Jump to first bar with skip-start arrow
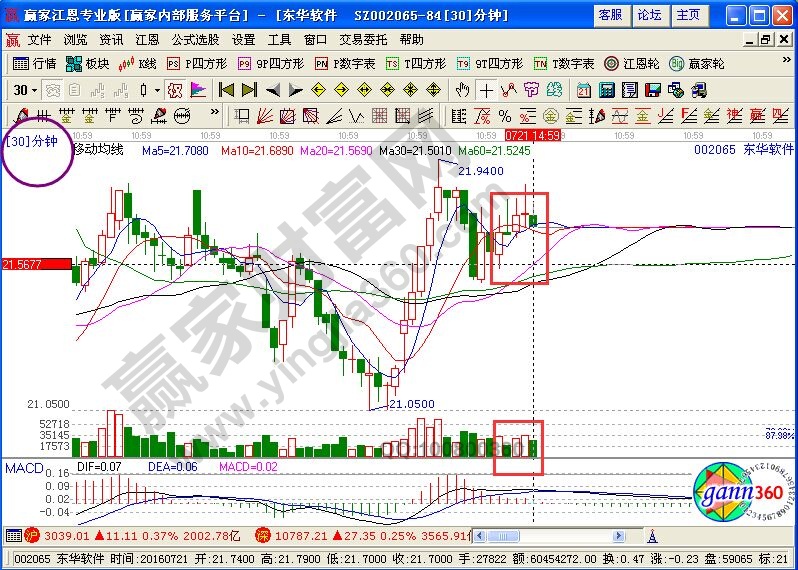This screenshot has height=570, width=798. [225, 90]
